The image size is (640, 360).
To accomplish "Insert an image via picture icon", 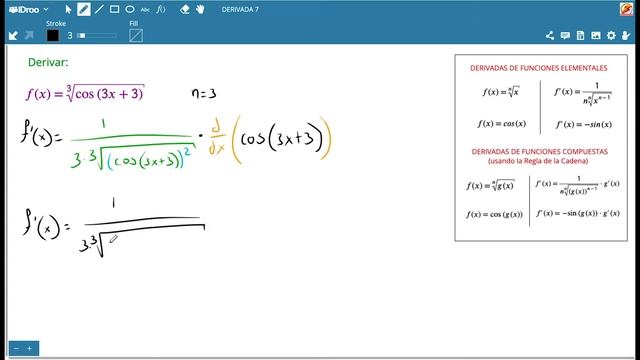I will click(596, 36).
